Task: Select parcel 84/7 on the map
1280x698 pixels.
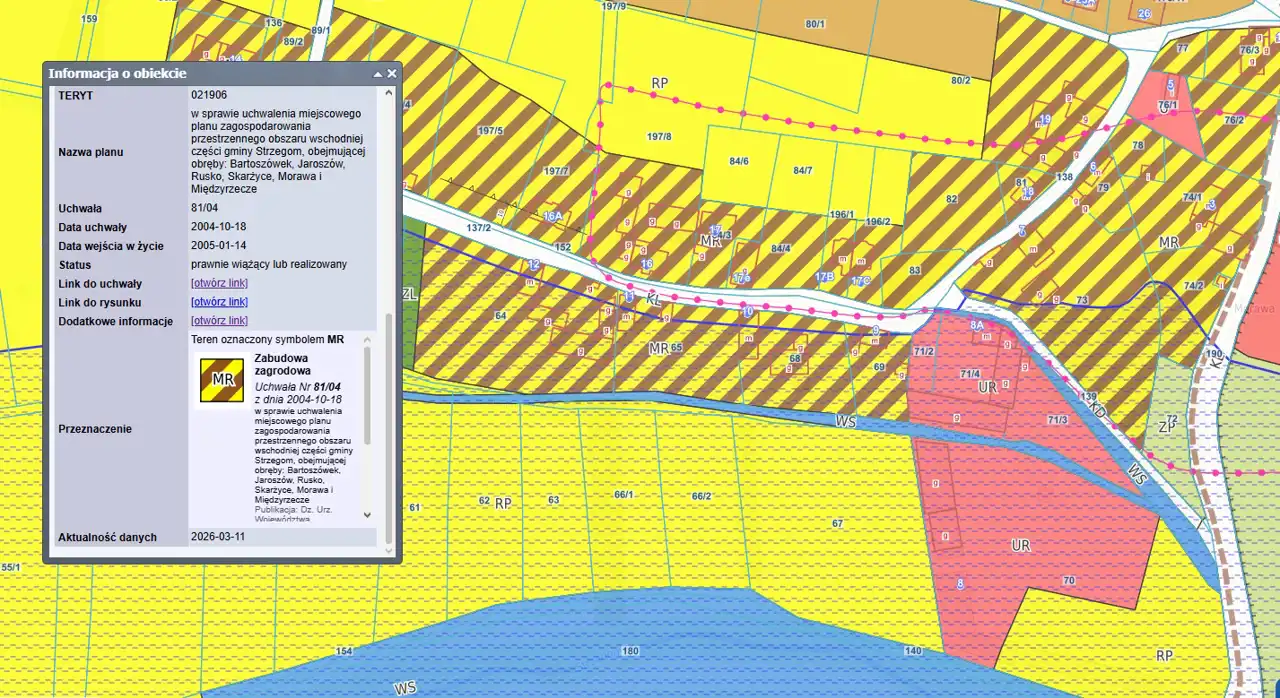Action: (x=802, y=171)
